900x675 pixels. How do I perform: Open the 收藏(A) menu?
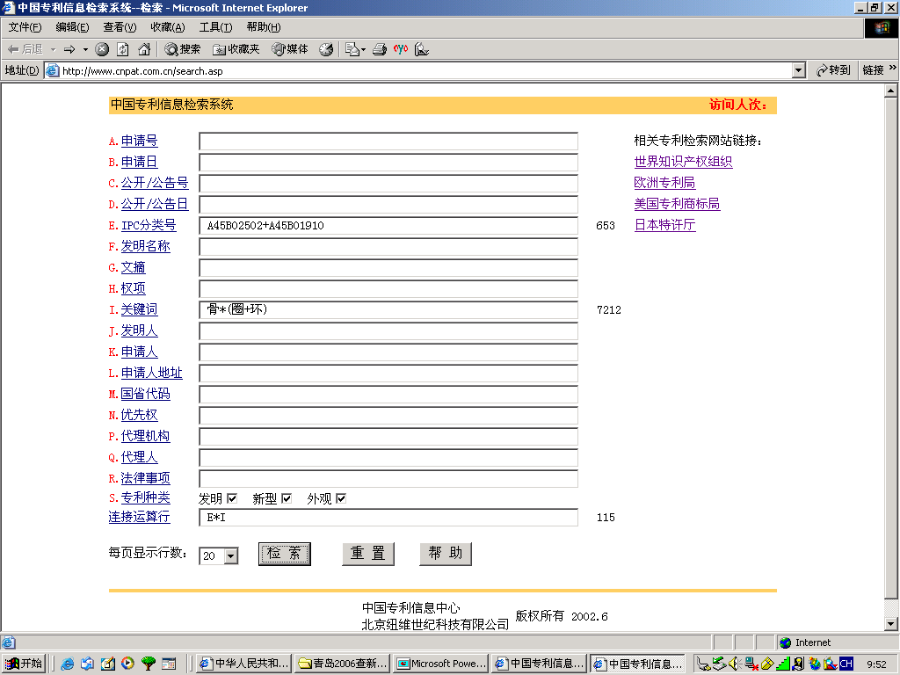tap(168, 27)
